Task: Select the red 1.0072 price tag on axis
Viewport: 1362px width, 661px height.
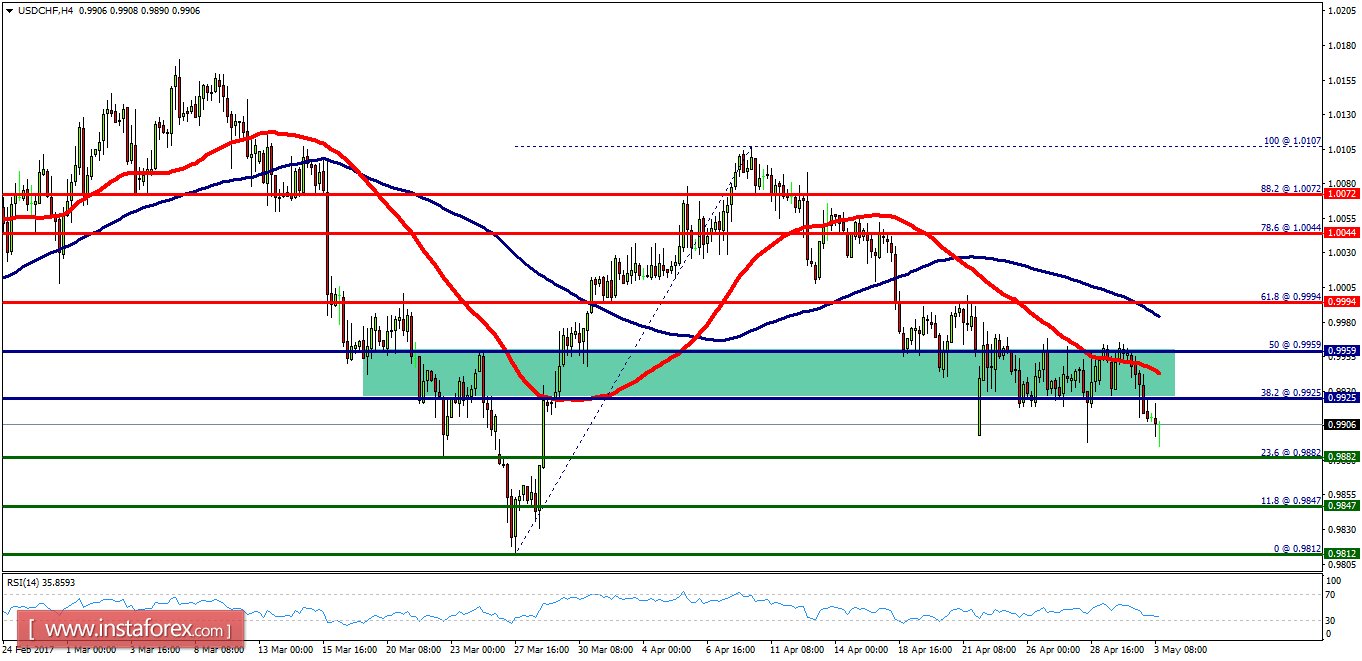Action: click(1341, 192)
